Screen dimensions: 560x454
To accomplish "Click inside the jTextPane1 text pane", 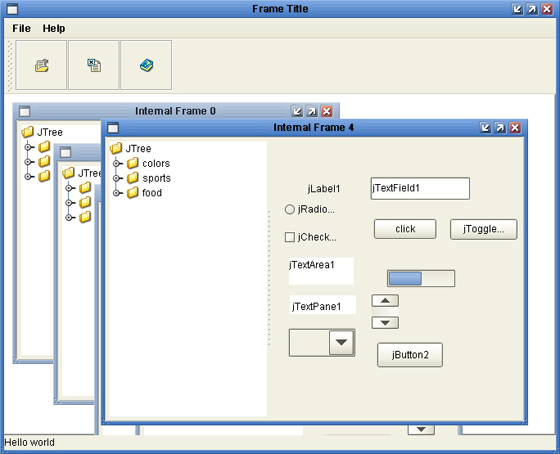I will 322,305.
